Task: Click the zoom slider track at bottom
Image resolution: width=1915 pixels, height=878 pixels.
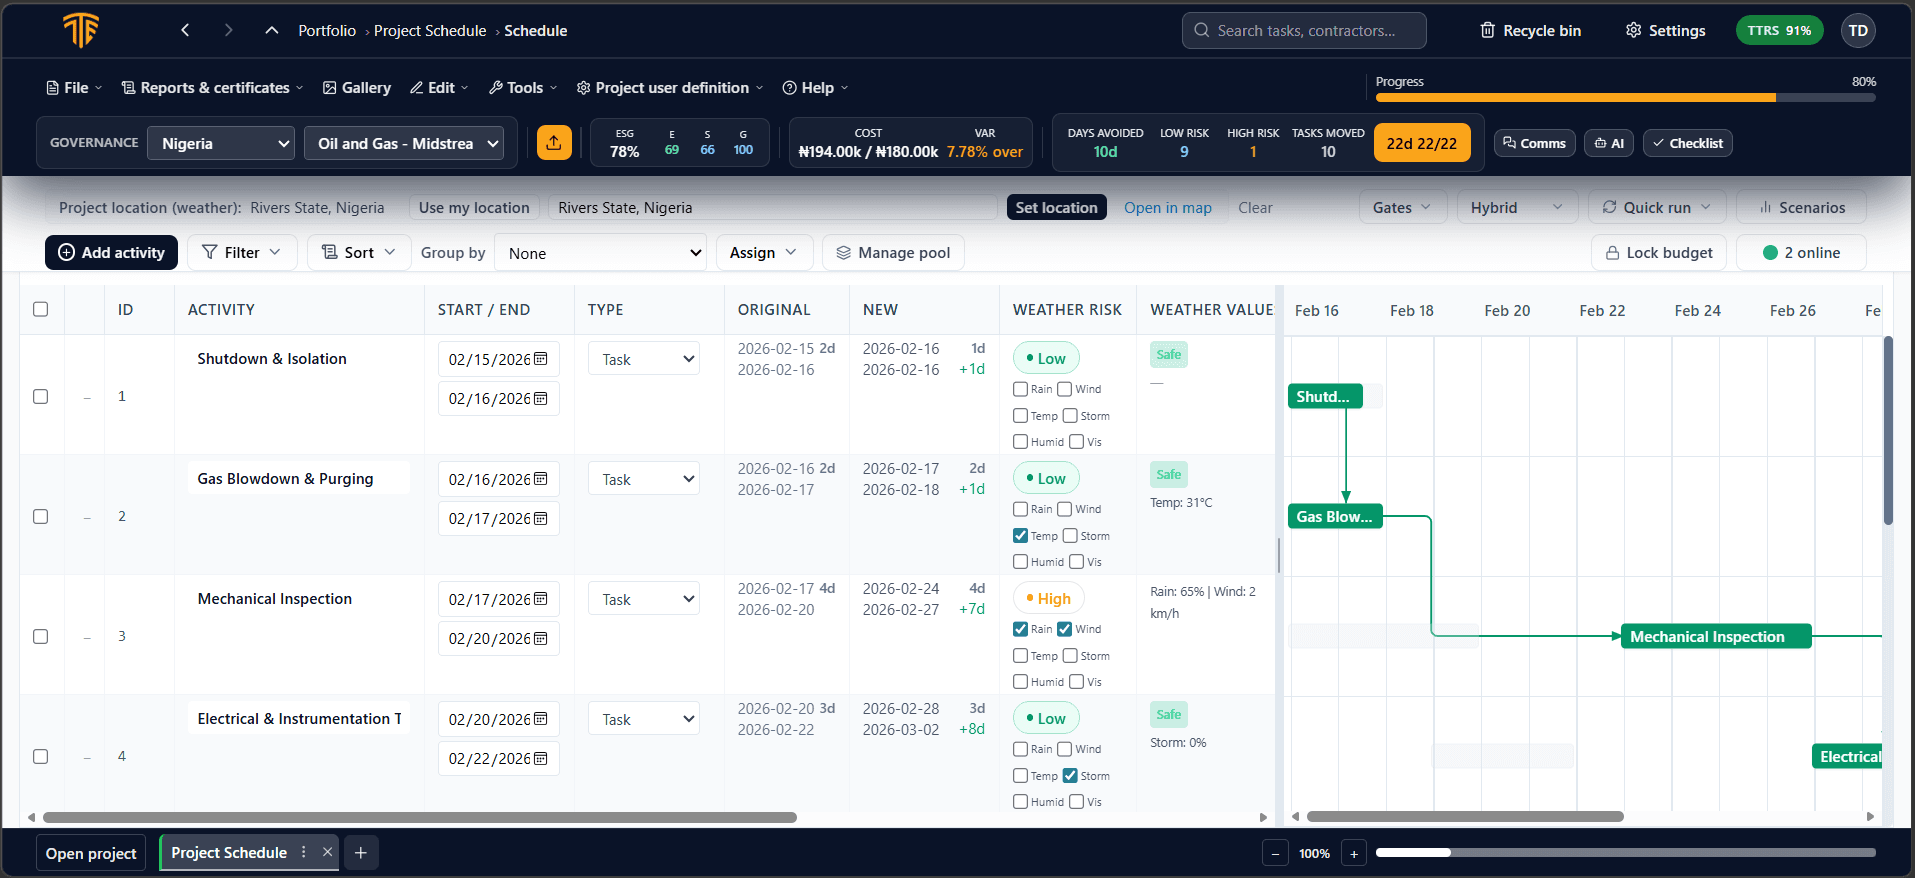Action: [x=1625, y=853]
